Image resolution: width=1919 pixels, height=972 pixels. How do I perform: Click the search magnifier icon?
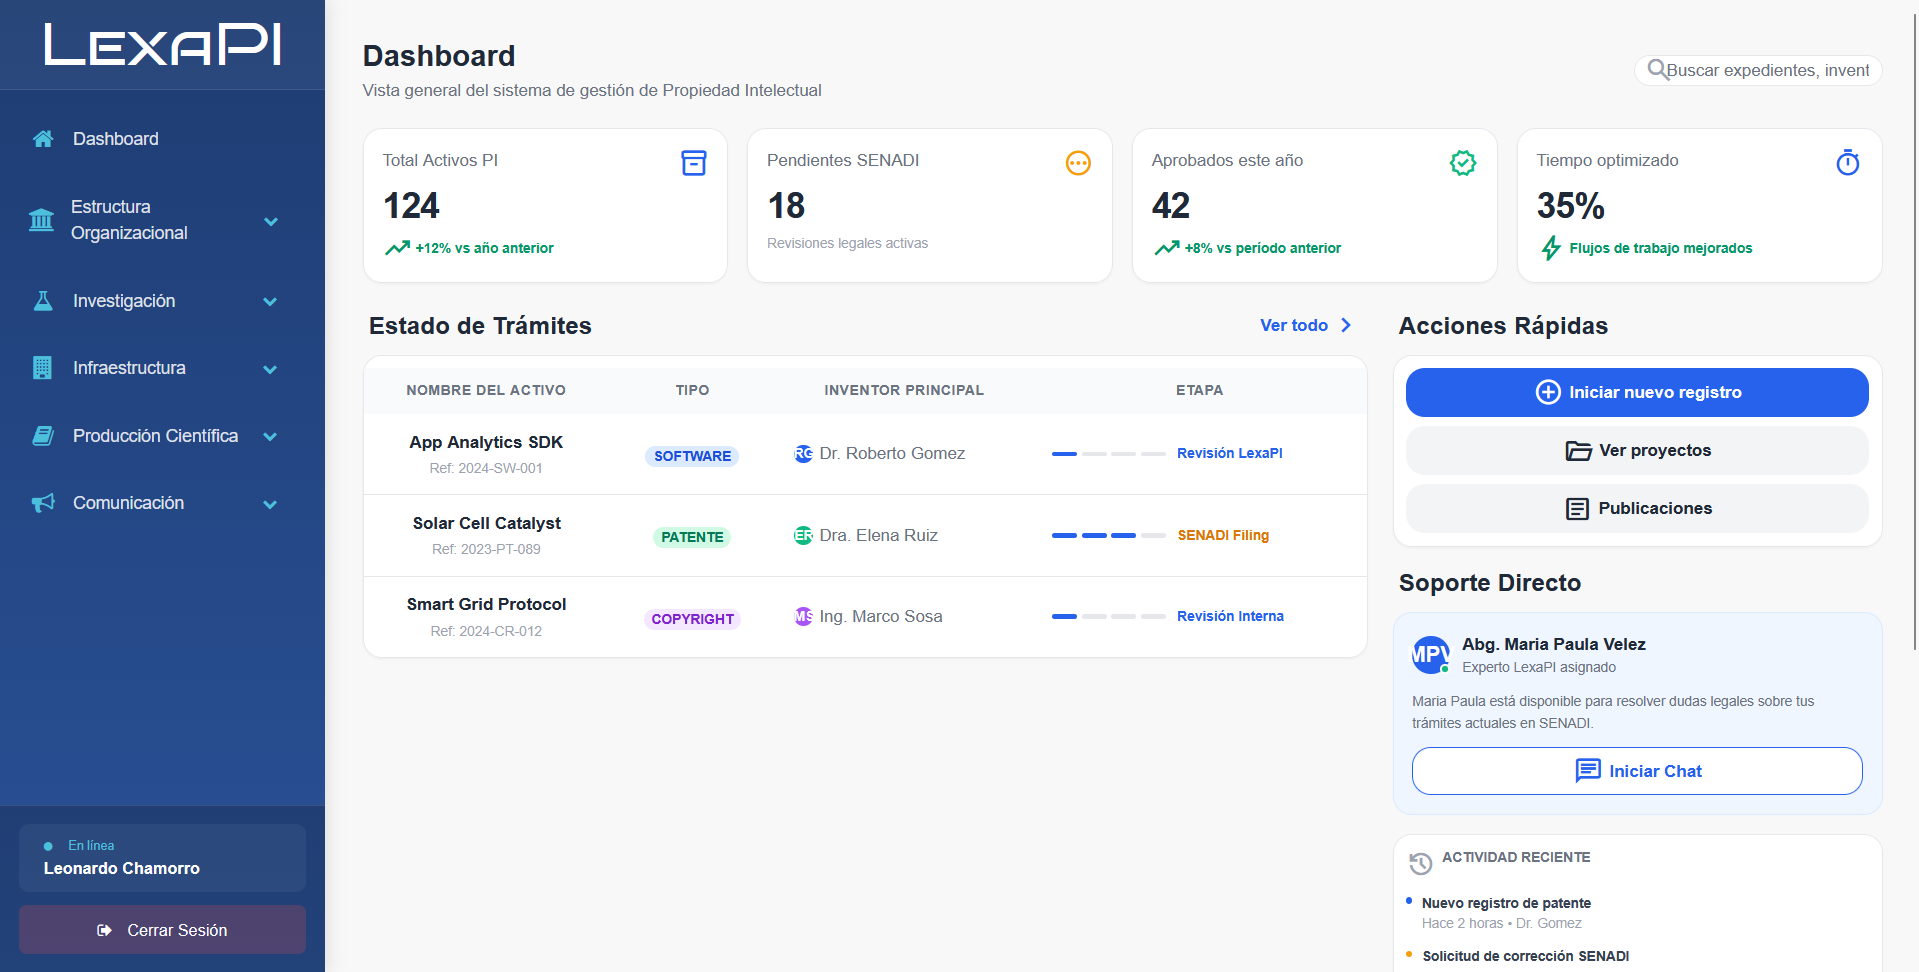[x=1657, y=70]
